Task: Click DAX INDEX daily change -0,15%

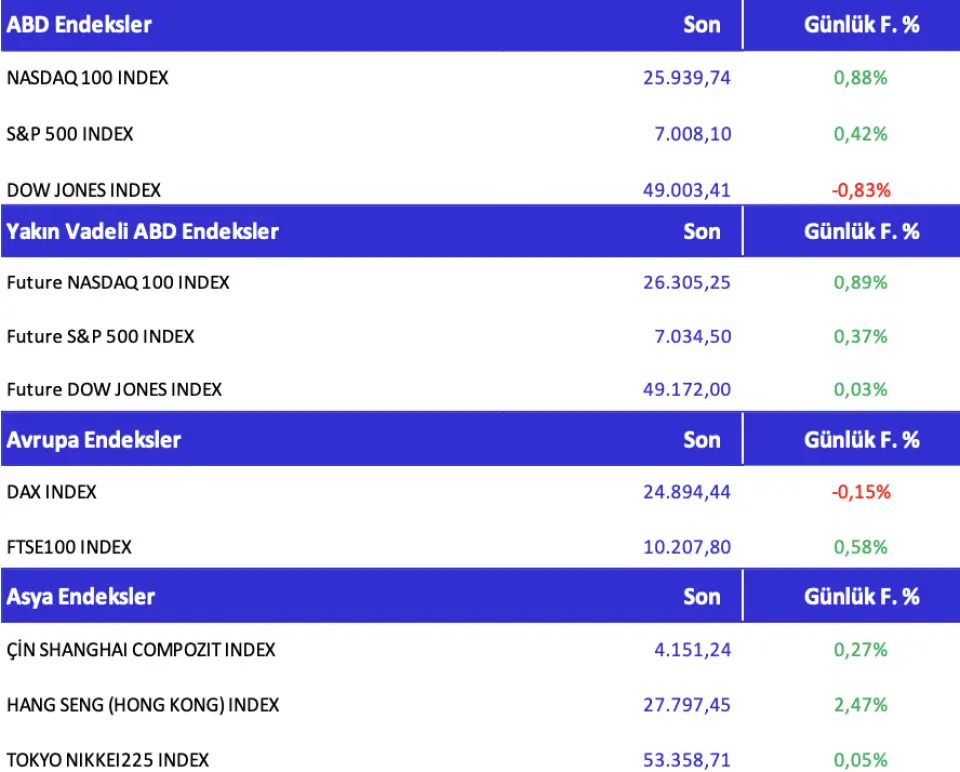Action: (x=860, y=492)
